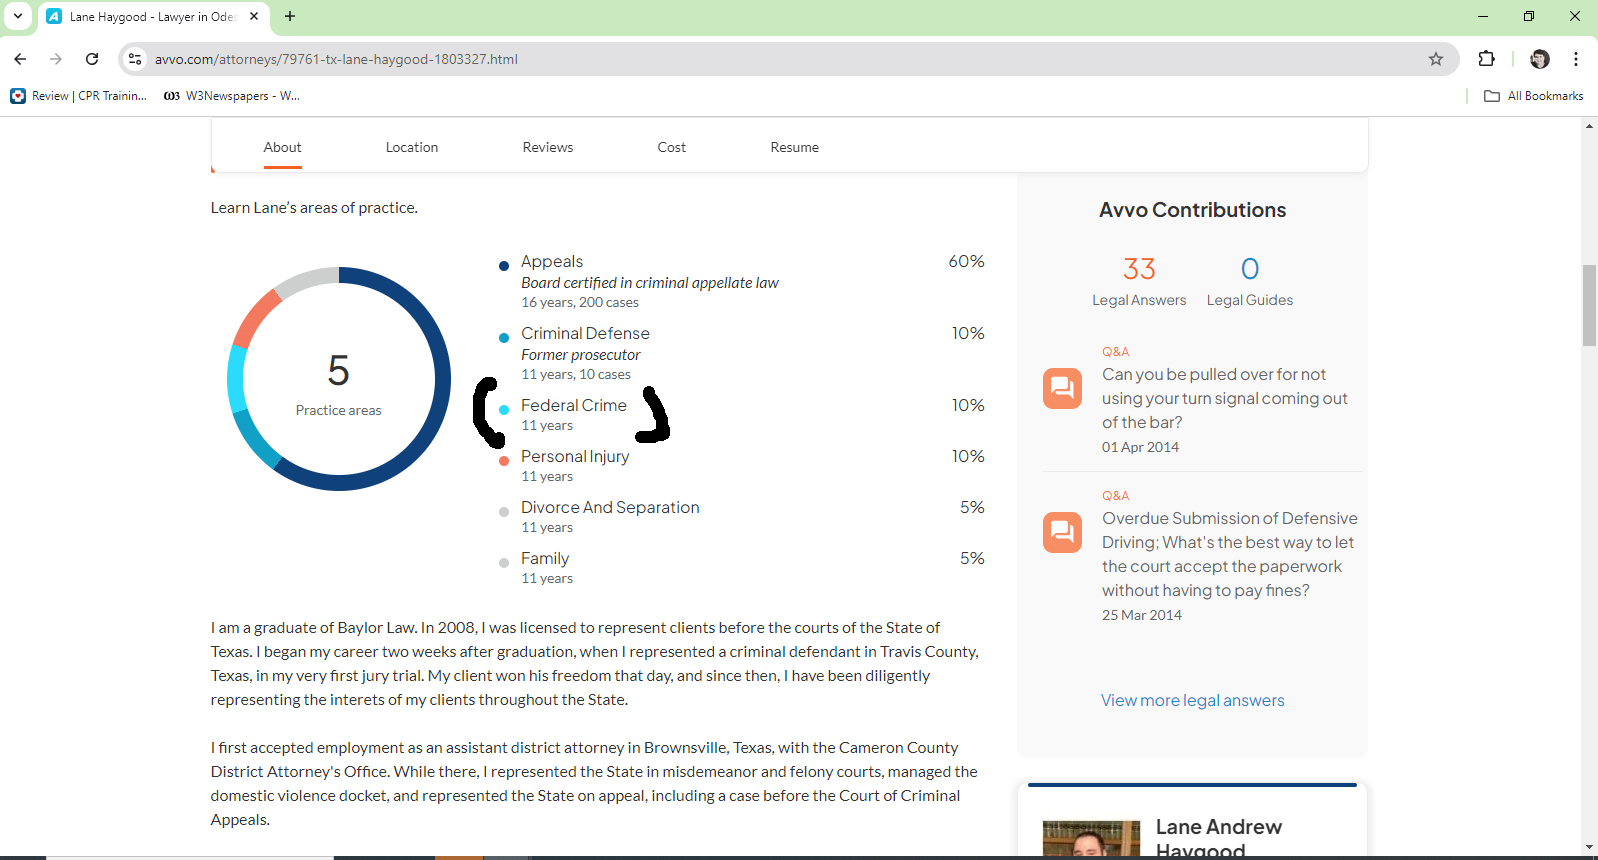Image resolution: width=1598 pixels, height=860 pixels.
Task: Open a new browser tab
Action: click(x=290, y=16)
